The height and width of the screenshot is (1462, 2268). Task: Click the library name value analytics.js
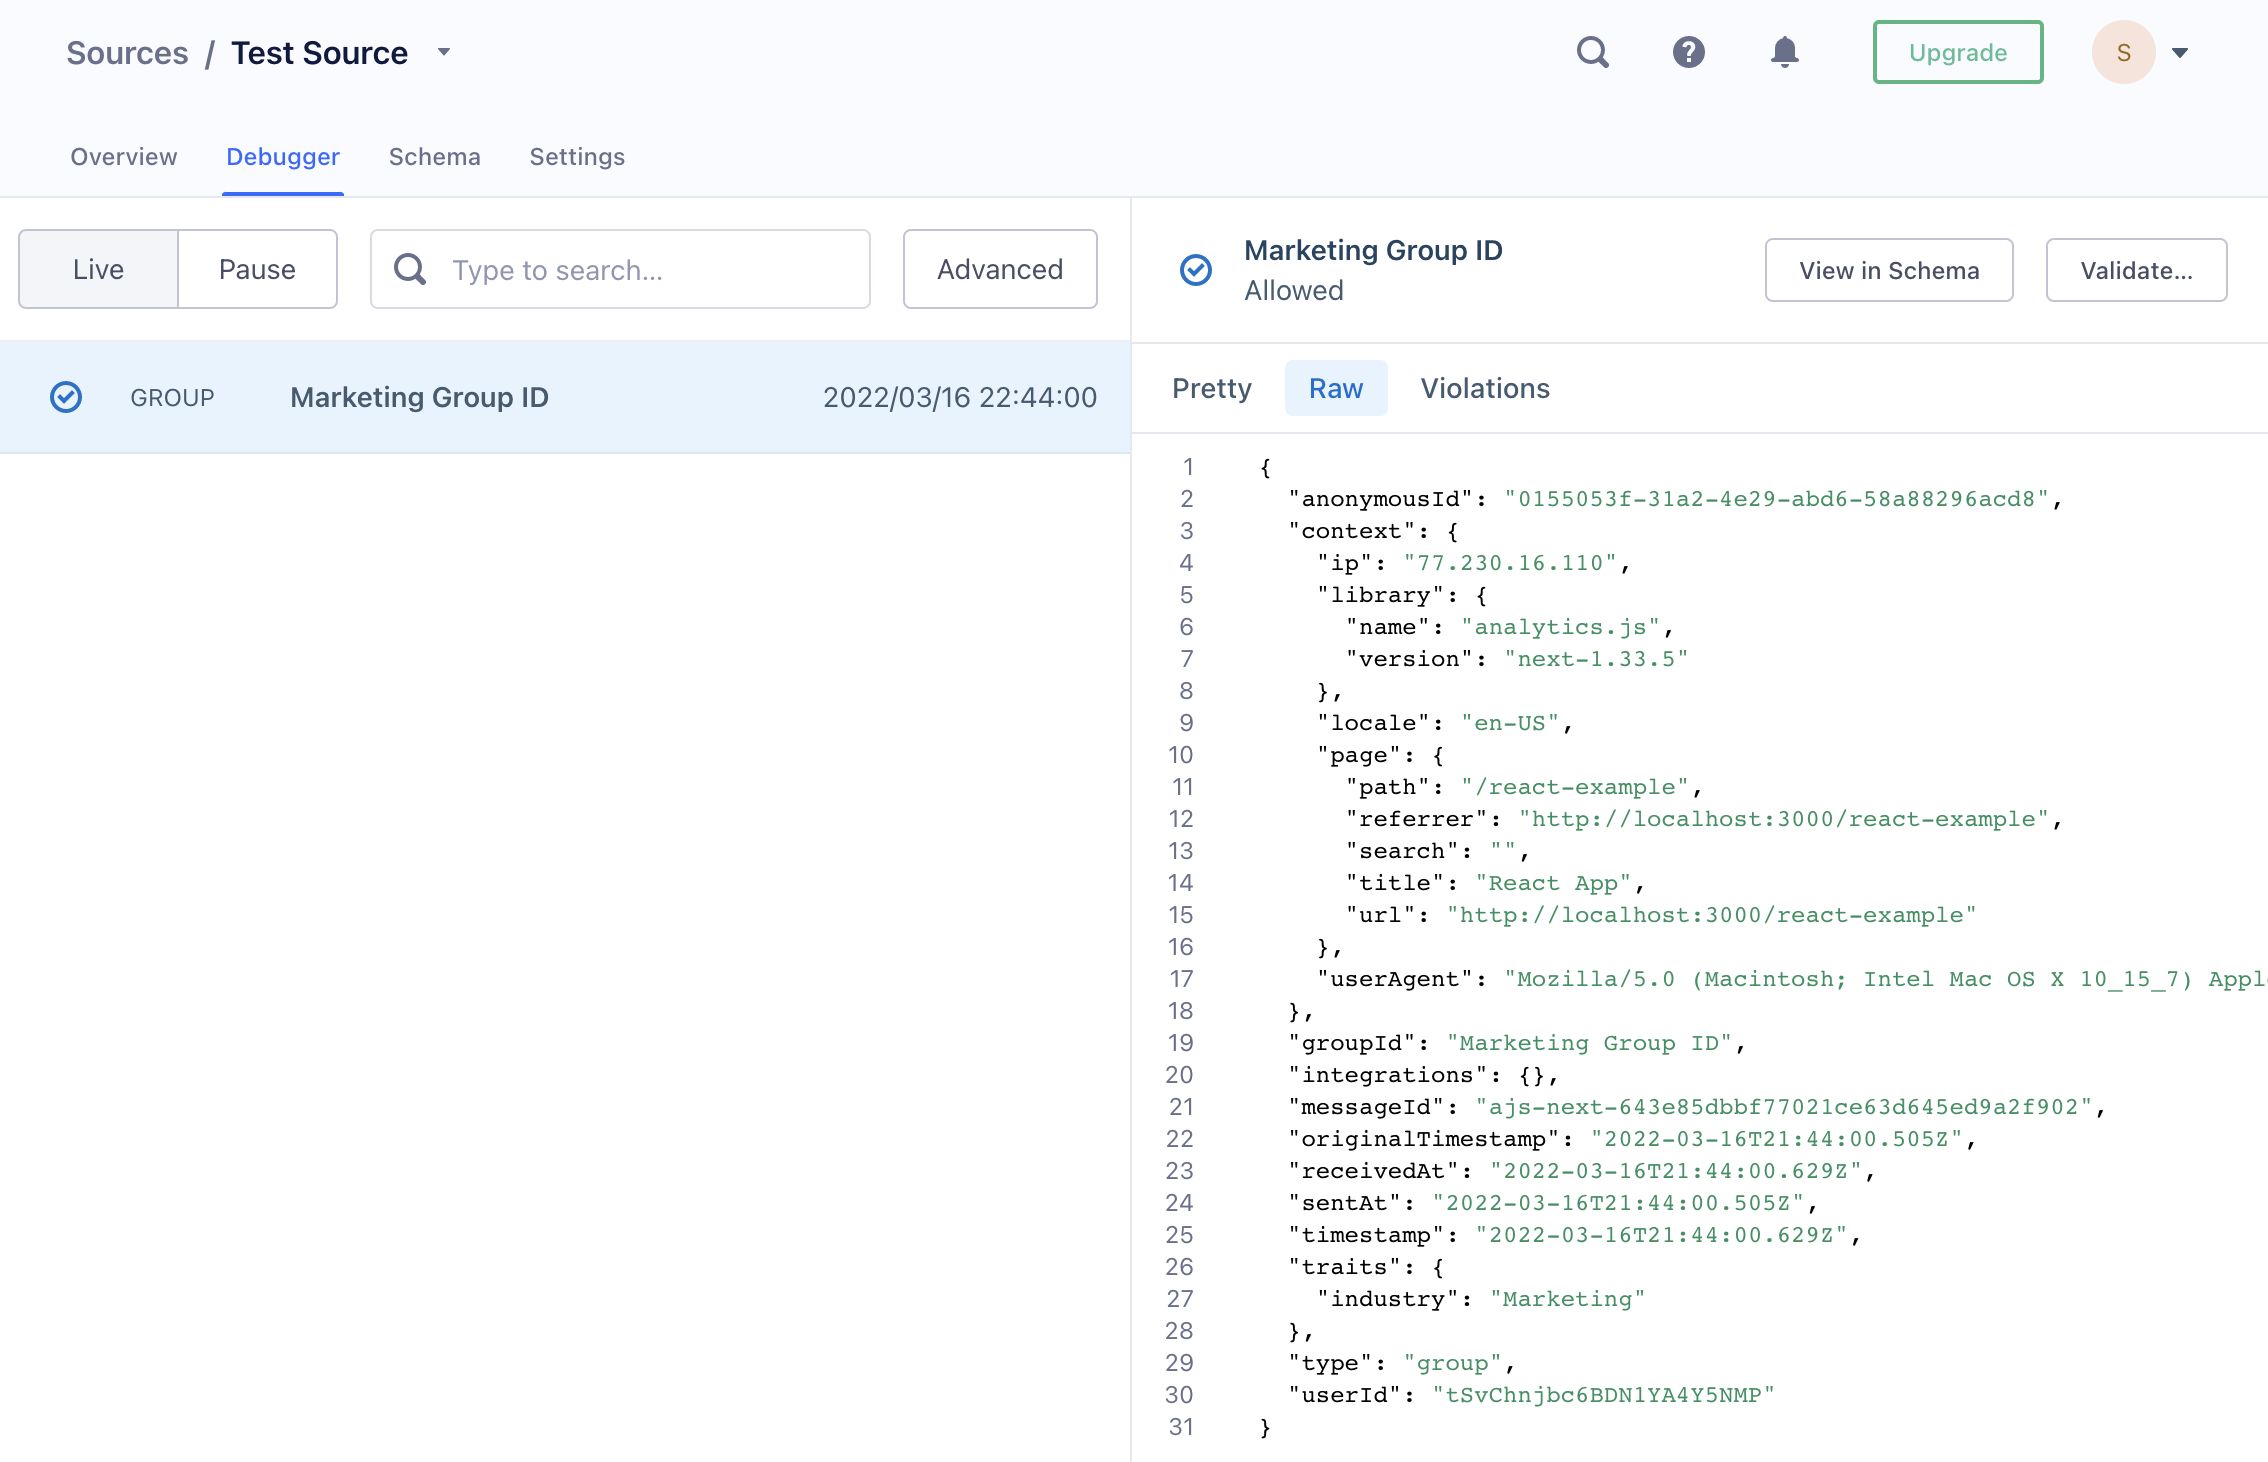pos(1560,627)
